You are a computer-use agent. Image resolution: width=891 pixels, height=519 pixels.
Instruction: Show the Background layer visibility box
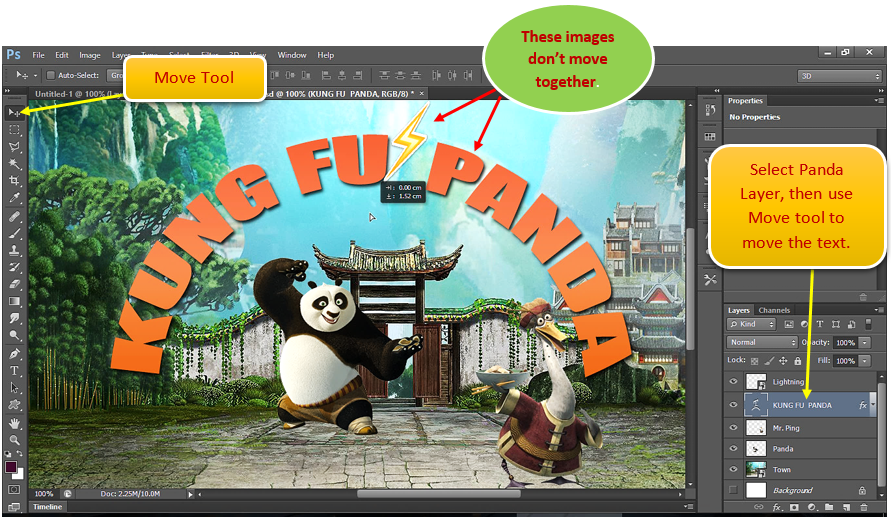[x=733, y=490]
